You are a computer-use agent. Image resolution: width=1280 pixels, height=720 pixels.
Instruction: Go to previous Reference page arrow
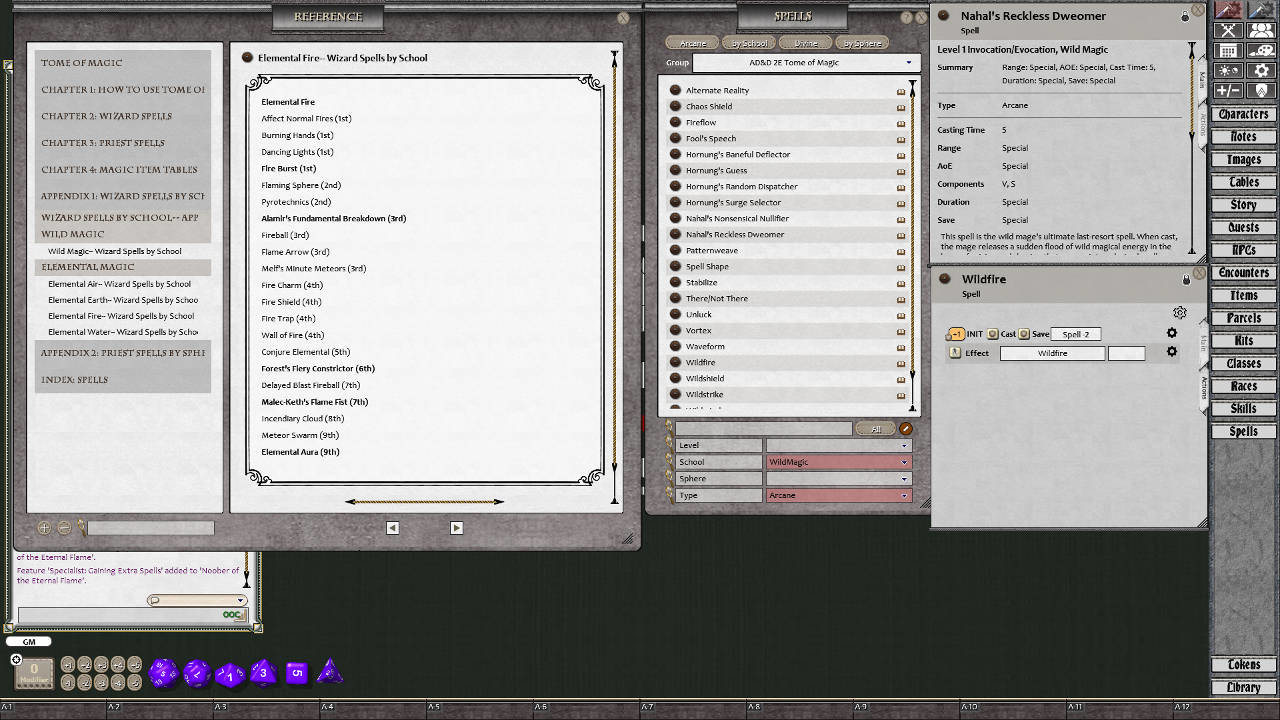392,528
